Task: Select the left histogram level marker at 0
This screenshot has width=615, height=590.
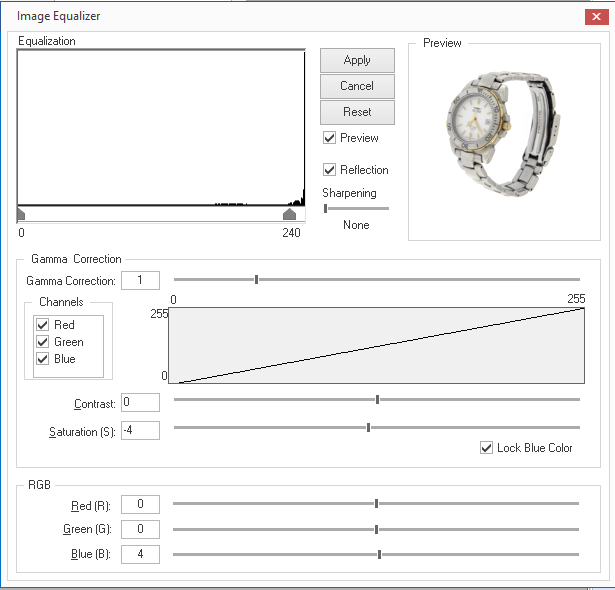Action: [x=21, y=214]
